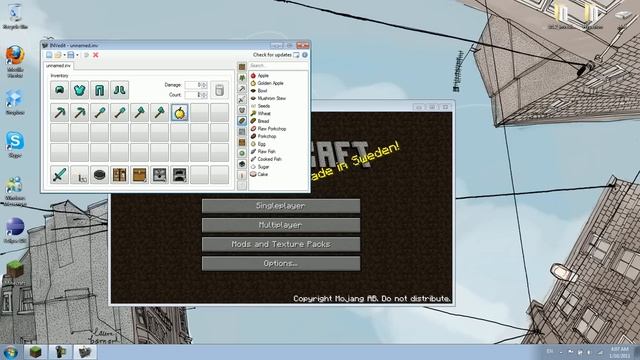Open the armor category in item sidebar
The height and width of the screenshot is (360, 640).
[x=242, y=110]
